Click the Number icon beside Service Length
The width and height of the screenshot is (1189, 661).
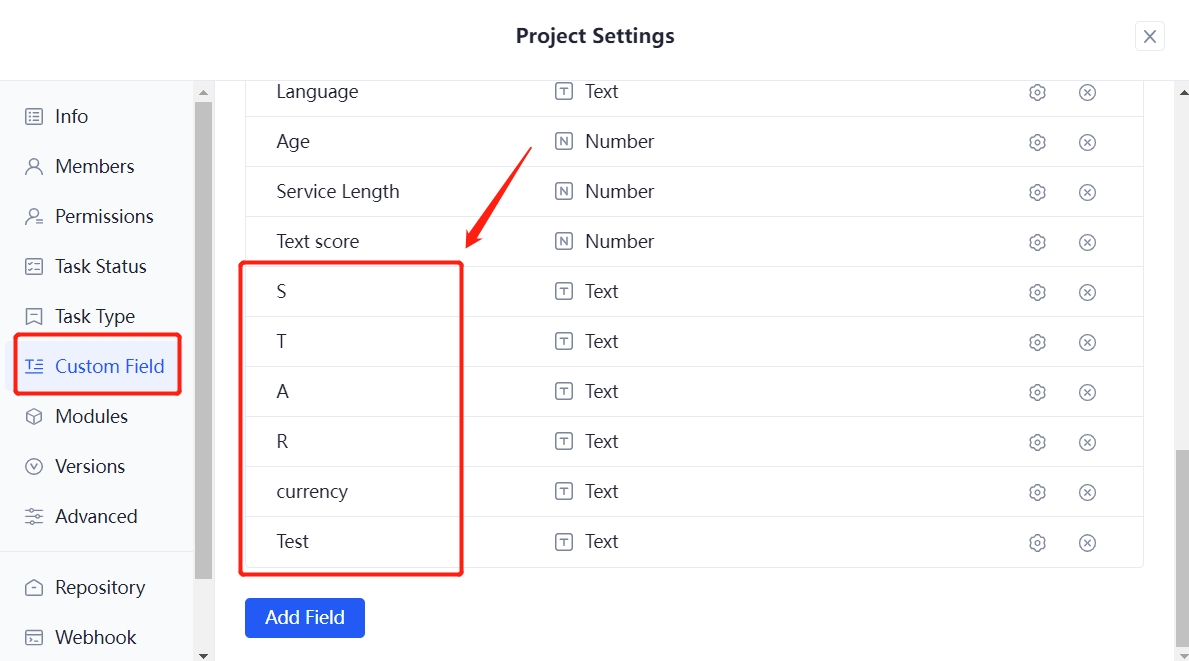tap(563, 191)
